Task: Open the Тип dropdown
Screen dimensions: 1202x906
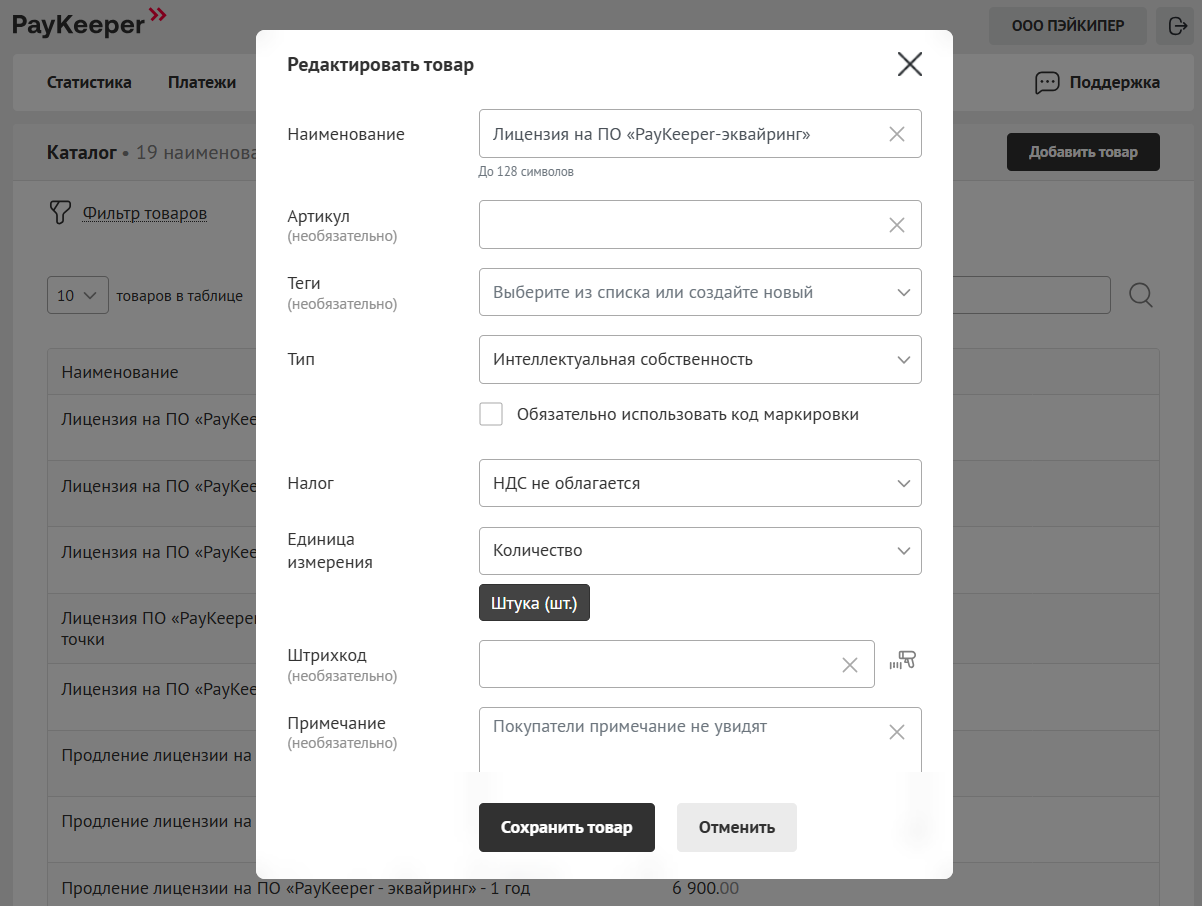Action: coord(700,359)
